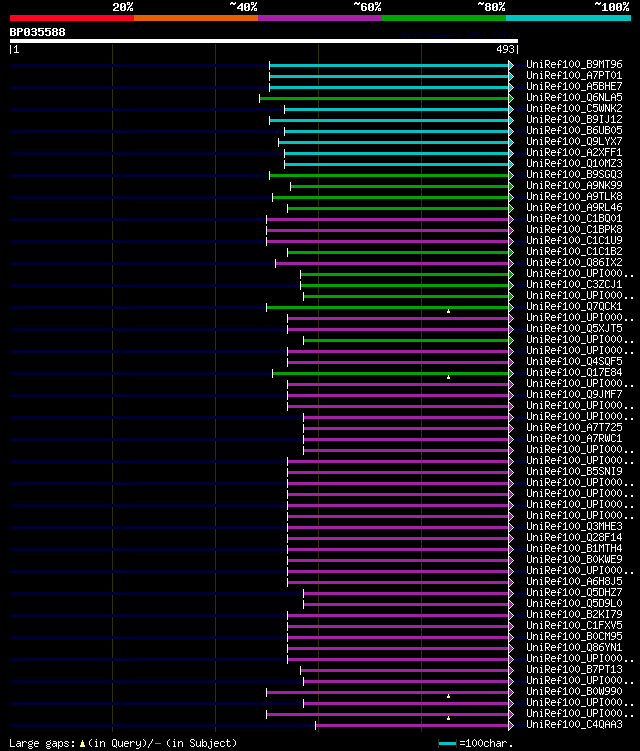Select the UniRef100_B0CM95 label
The image size is (640, 751).
coord(574,637)
